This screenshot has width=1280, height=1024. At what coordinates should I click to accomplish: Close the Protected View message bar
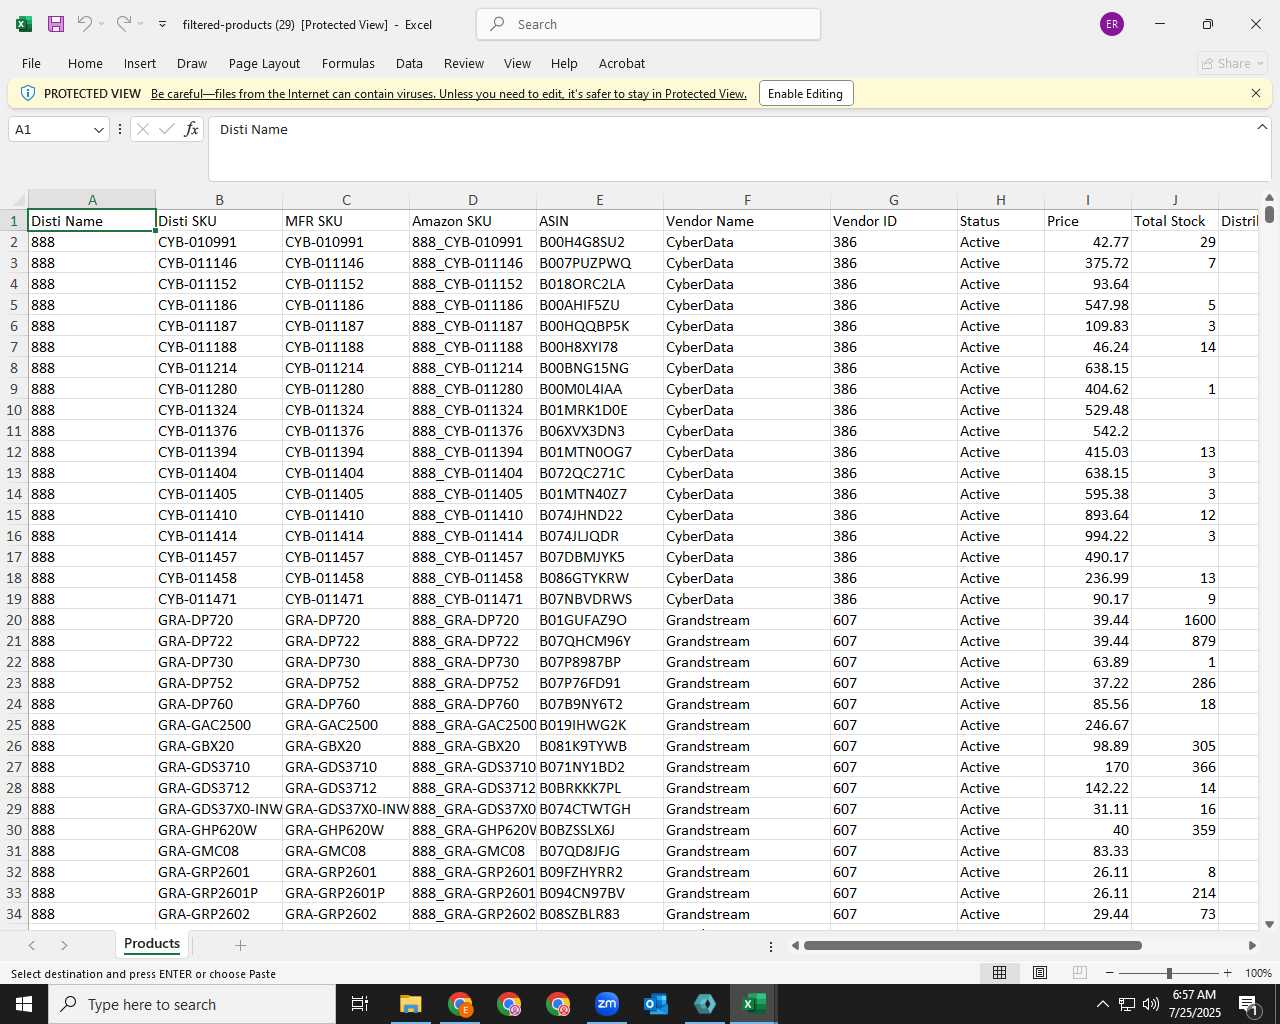click(x=1256, y=93)
